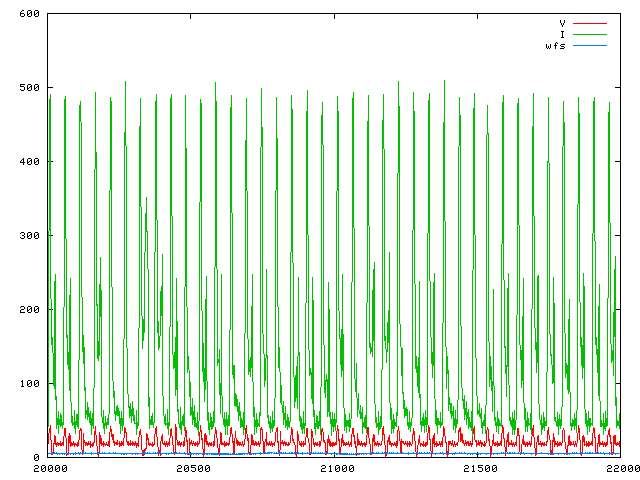Click the 0 y-axis tick label
Image resolution: width=640 pixels, height=480 pixels.
pos(35,458)
